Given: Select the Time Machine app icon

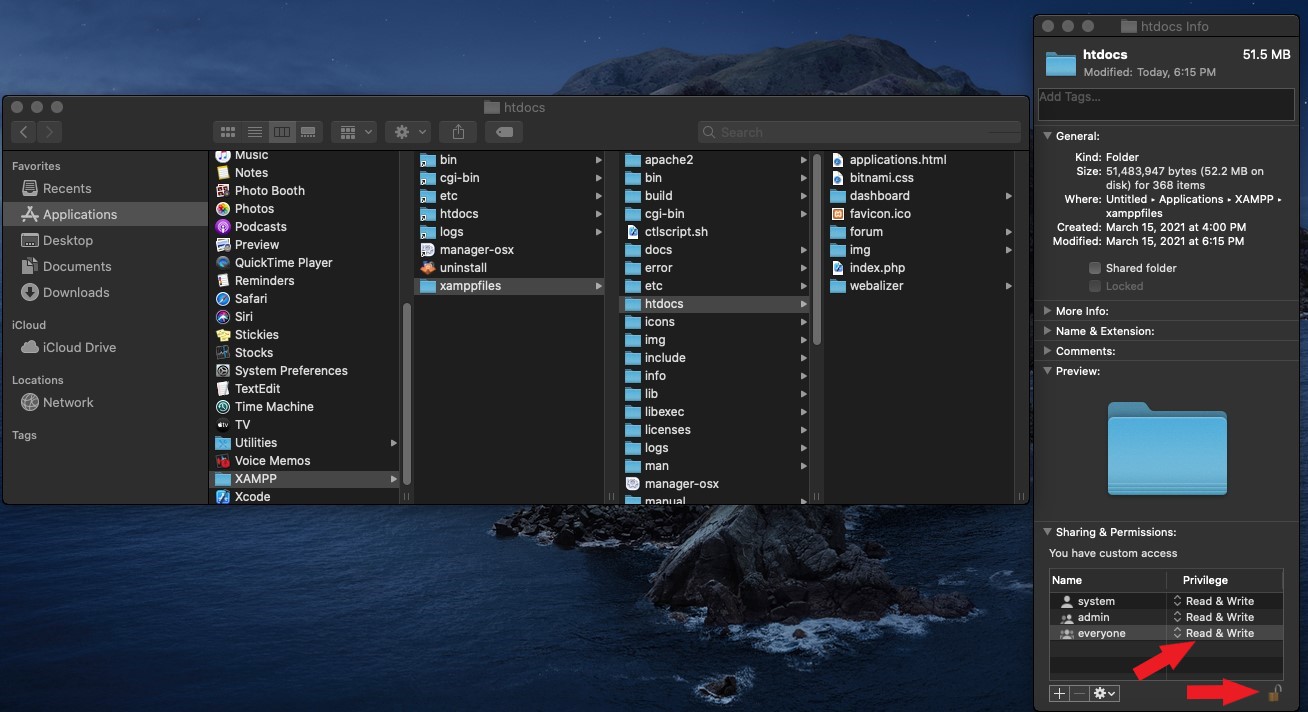Looking at the screenshot, I should click(x=223, y=406).
